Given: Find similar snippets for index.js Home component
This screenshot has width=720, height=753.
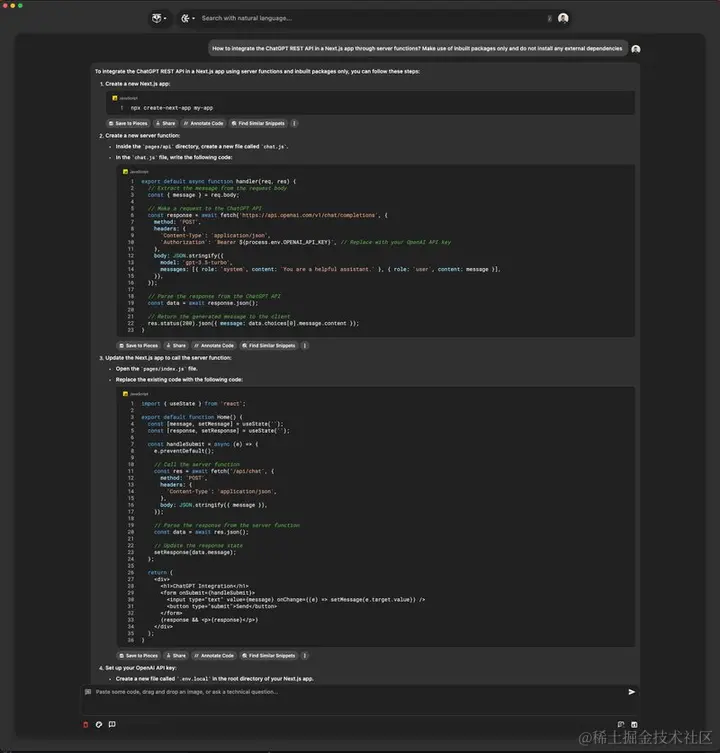Looking at the screenshot, I should [x=268, y=656].
